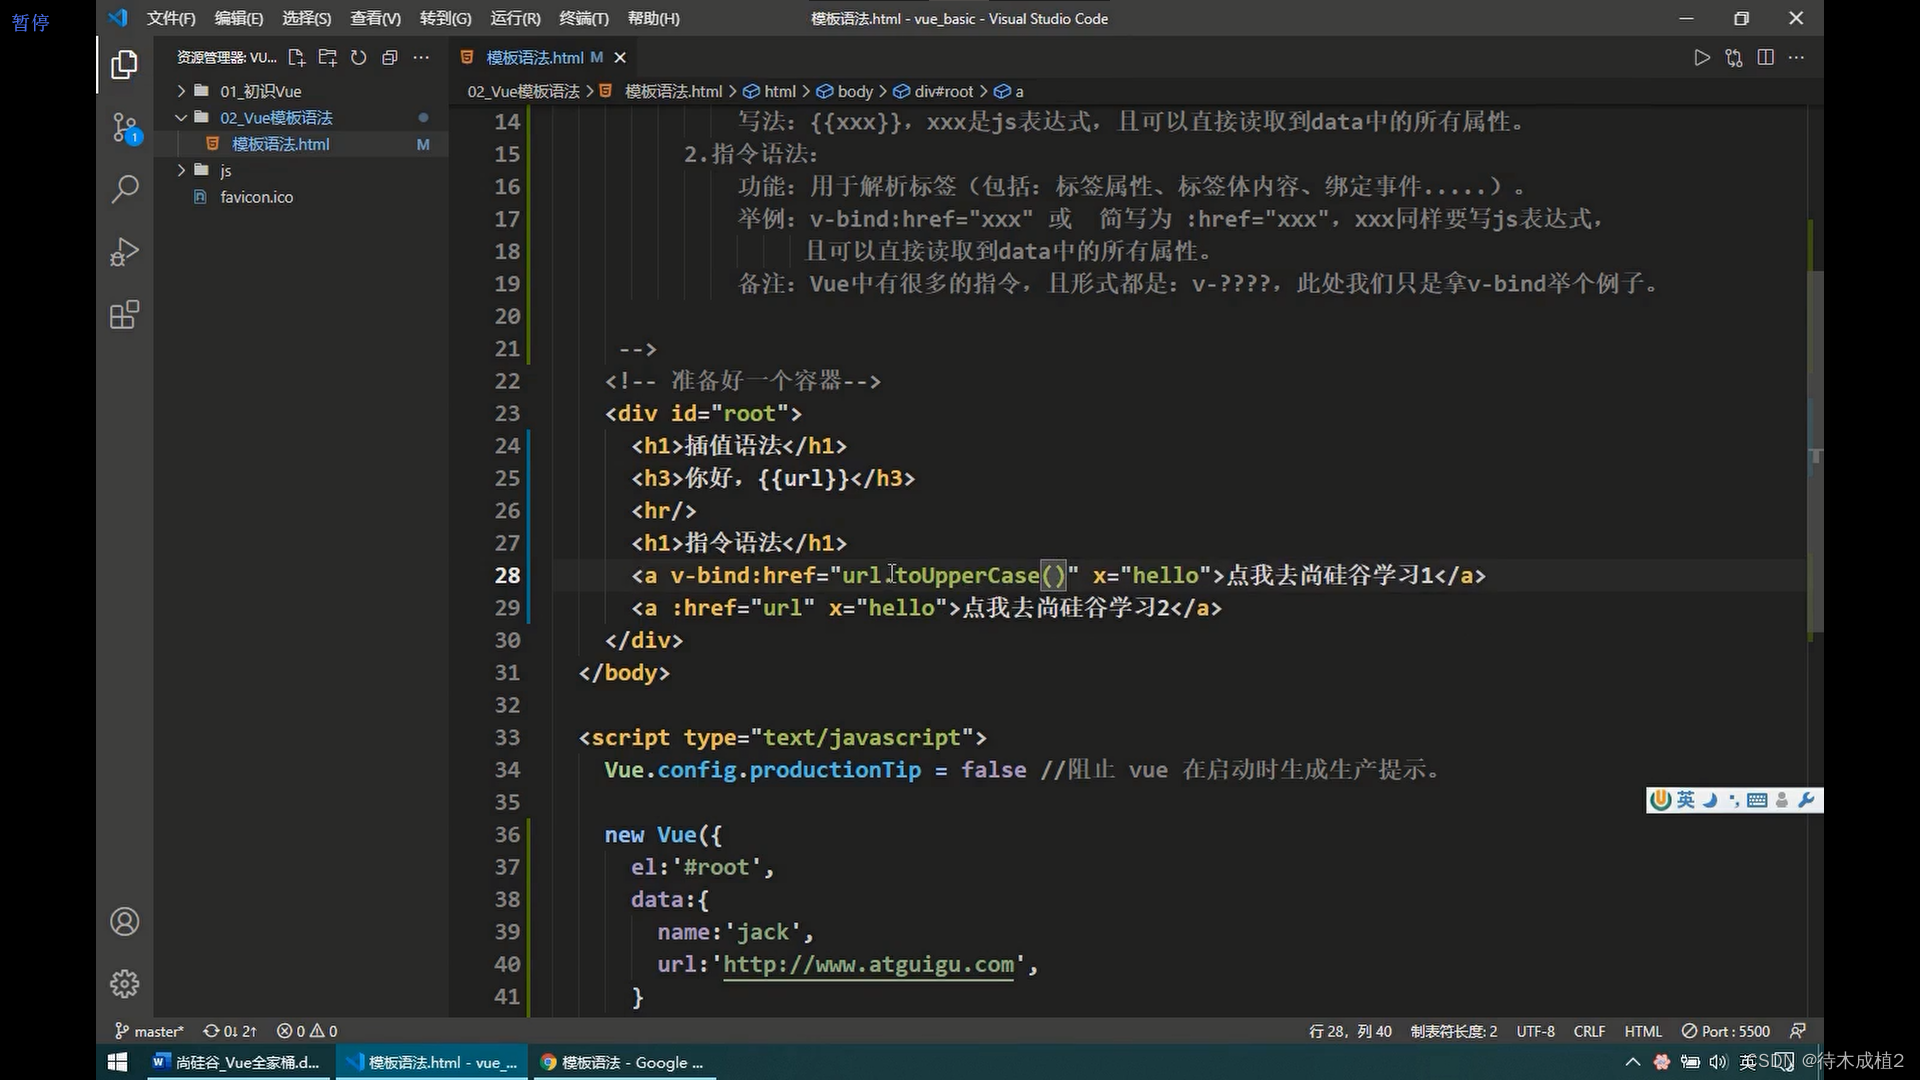Open the 转到(G) menu

point(445,18)
